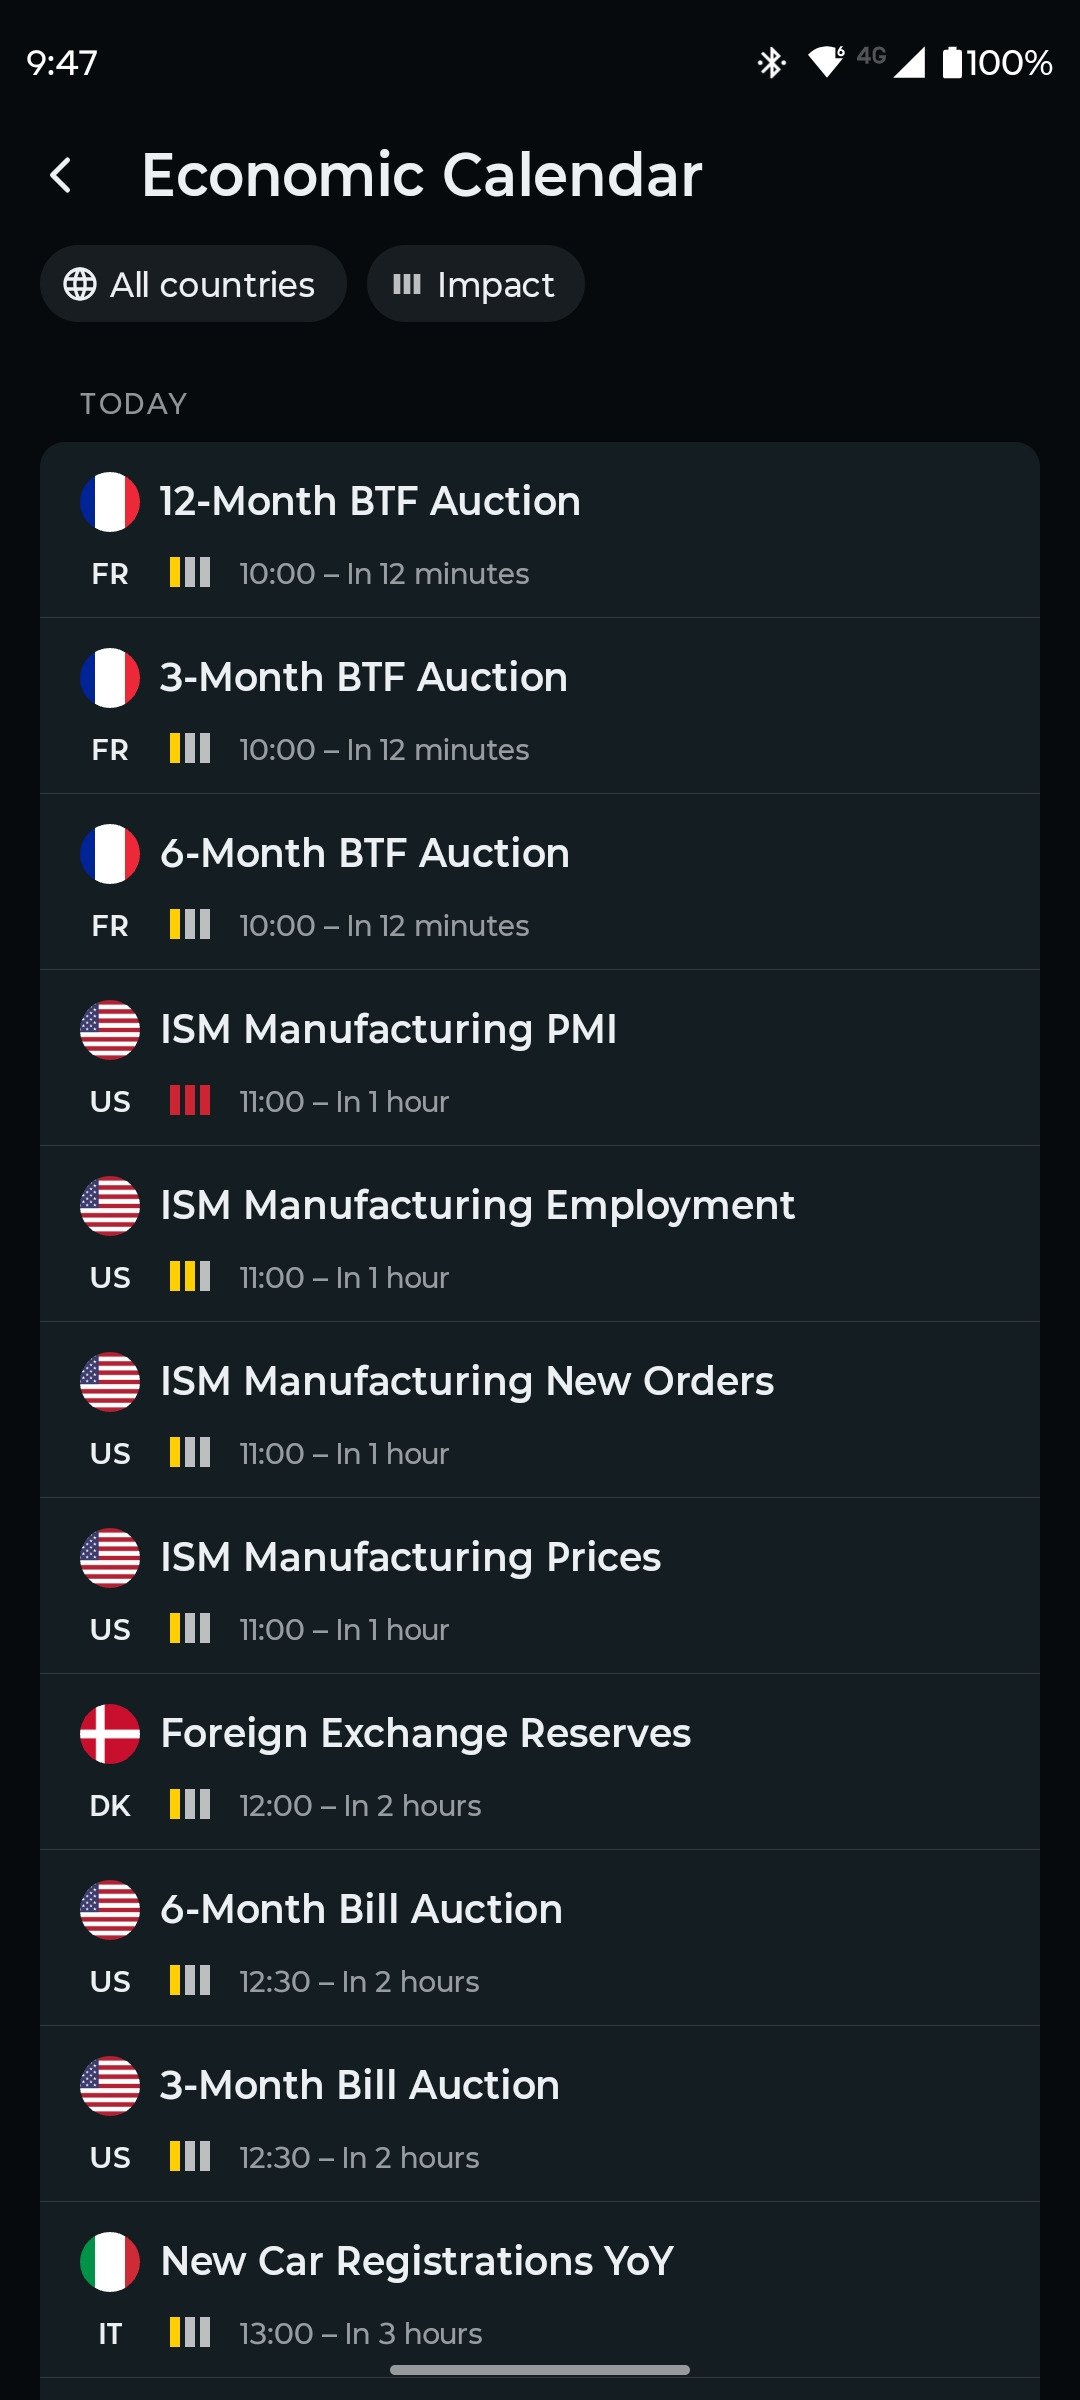This screenshot has width=1080, height=2400.
Task: Tap Denmark flag on Foreign Exchange Reserves
Action: click(x=110, y=1734)
